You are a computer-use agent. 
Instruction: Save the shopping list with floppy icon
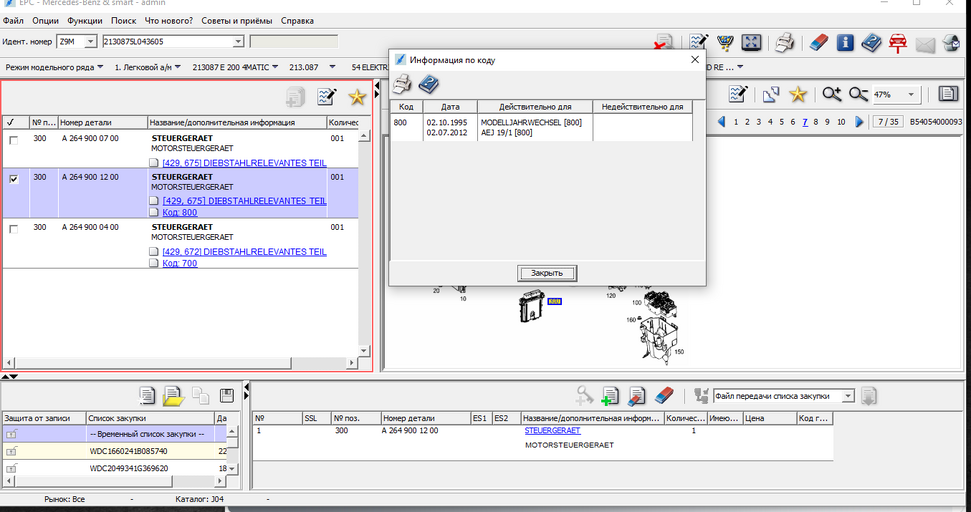[227, 396]
